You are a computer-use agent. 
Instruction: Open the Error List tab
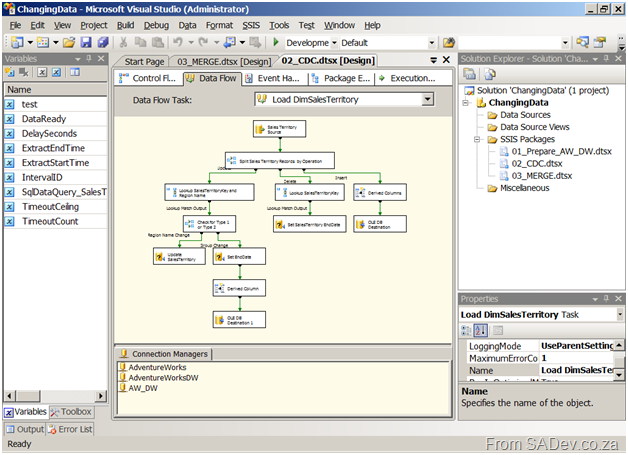(x=70, y=429)
